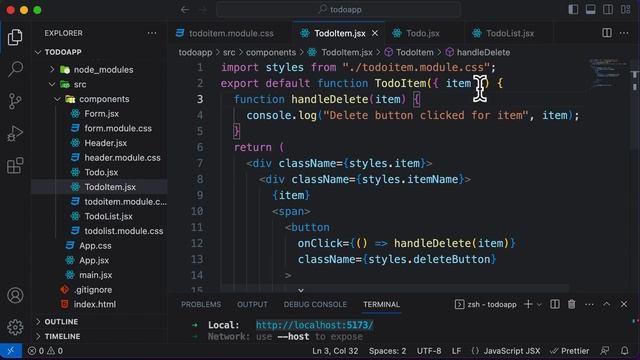Screen dimensions: 640x360
Task: Open the Source Control view
Action: 15,101
